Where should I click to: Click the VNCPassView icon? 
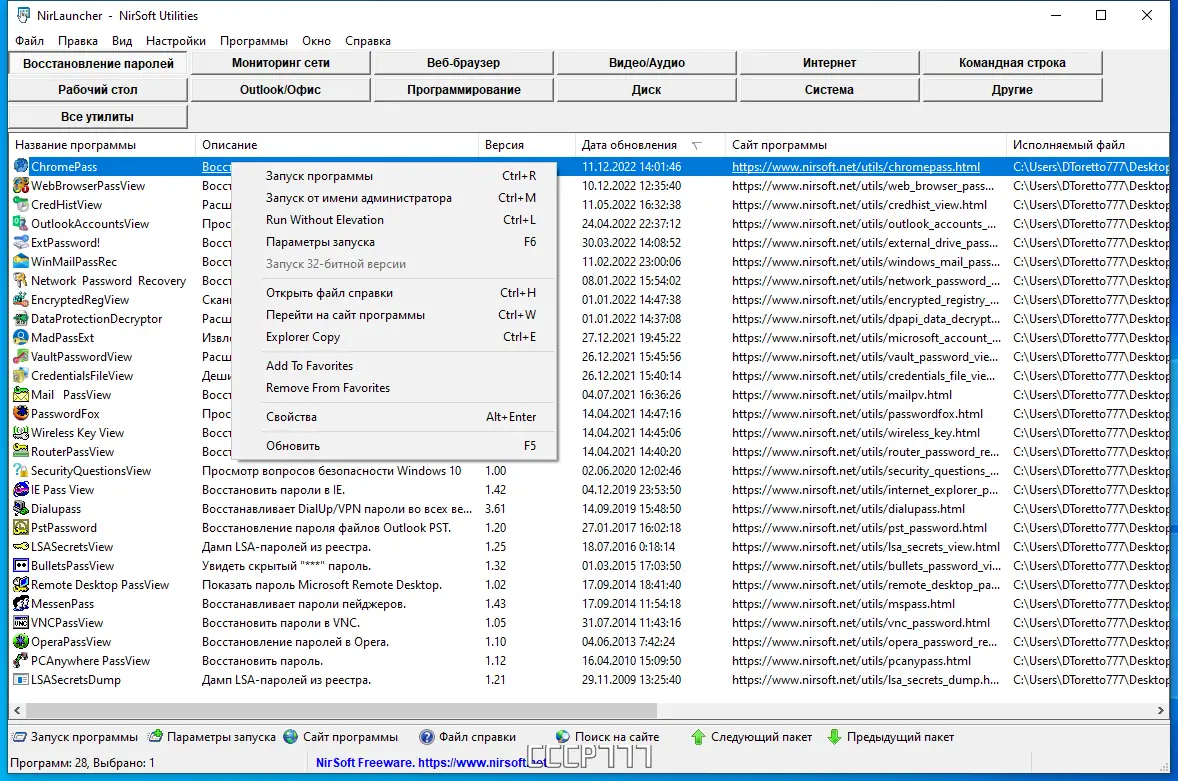click(21, 623)
